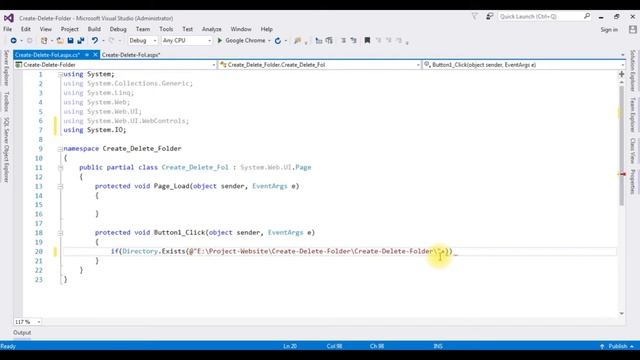The image size is (640, 360).
Task: Toggle bookmark on the current line
Action: (367, 40)
